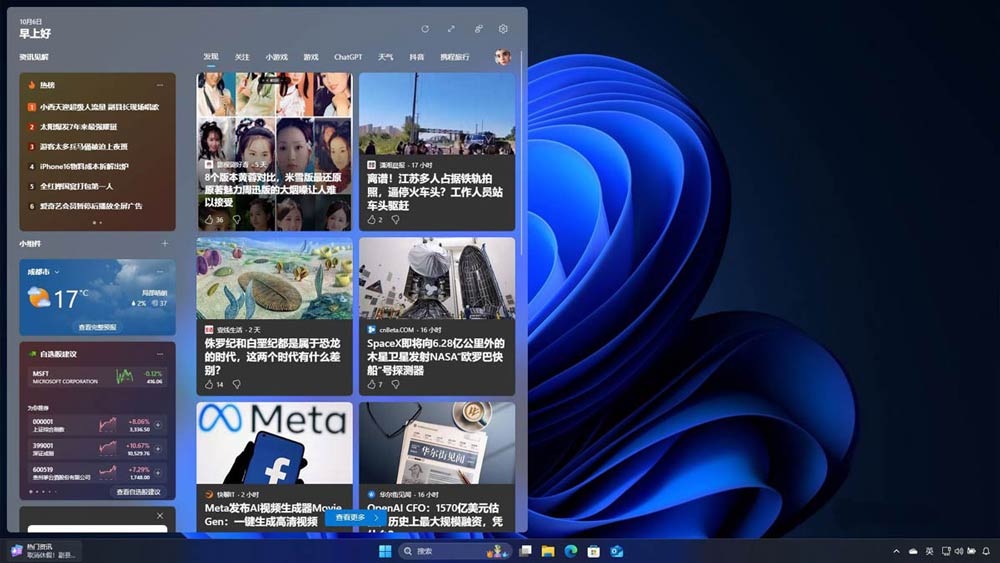Select the 天气 tab
This screenshot has height=563, width=1000.
coord(386,58)
